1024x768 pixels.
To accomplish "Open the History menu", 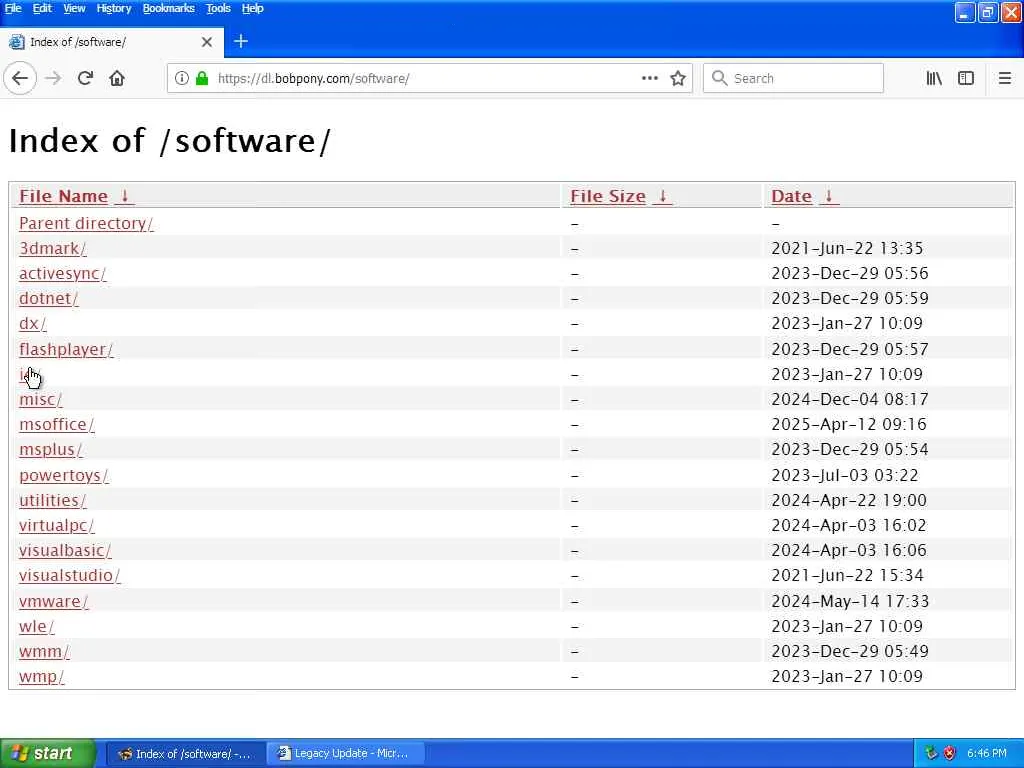I will (114, 8).
